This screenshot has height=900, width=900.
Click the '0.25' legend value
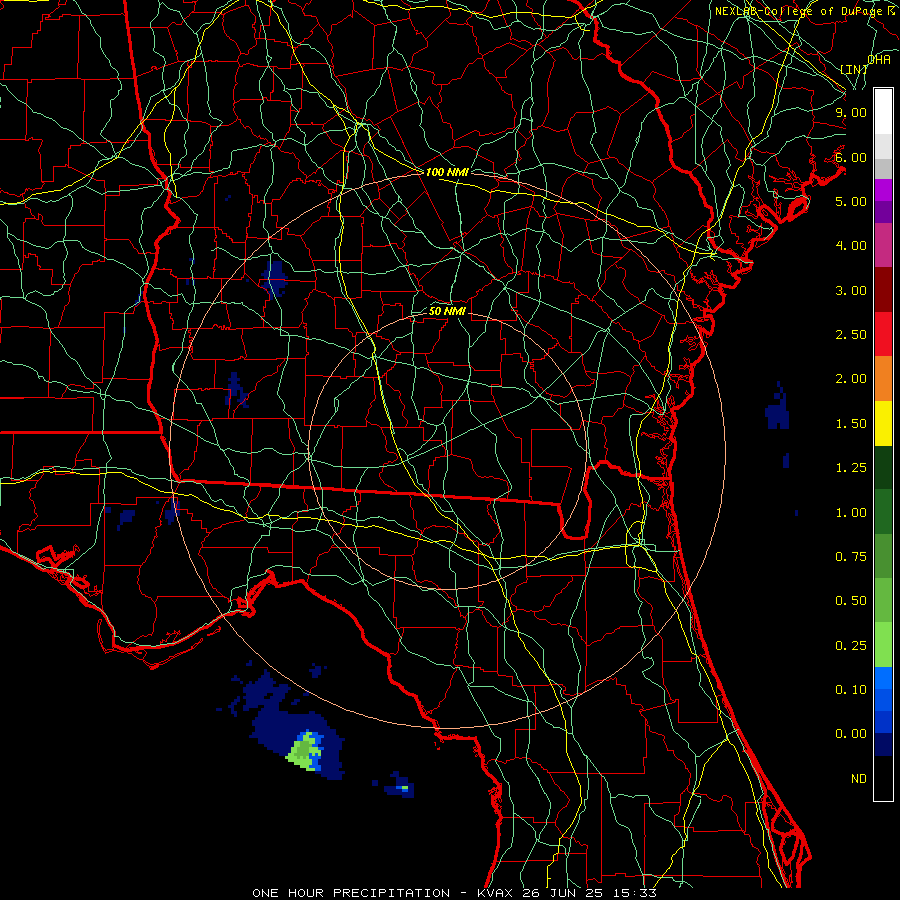tap(851, 646)
